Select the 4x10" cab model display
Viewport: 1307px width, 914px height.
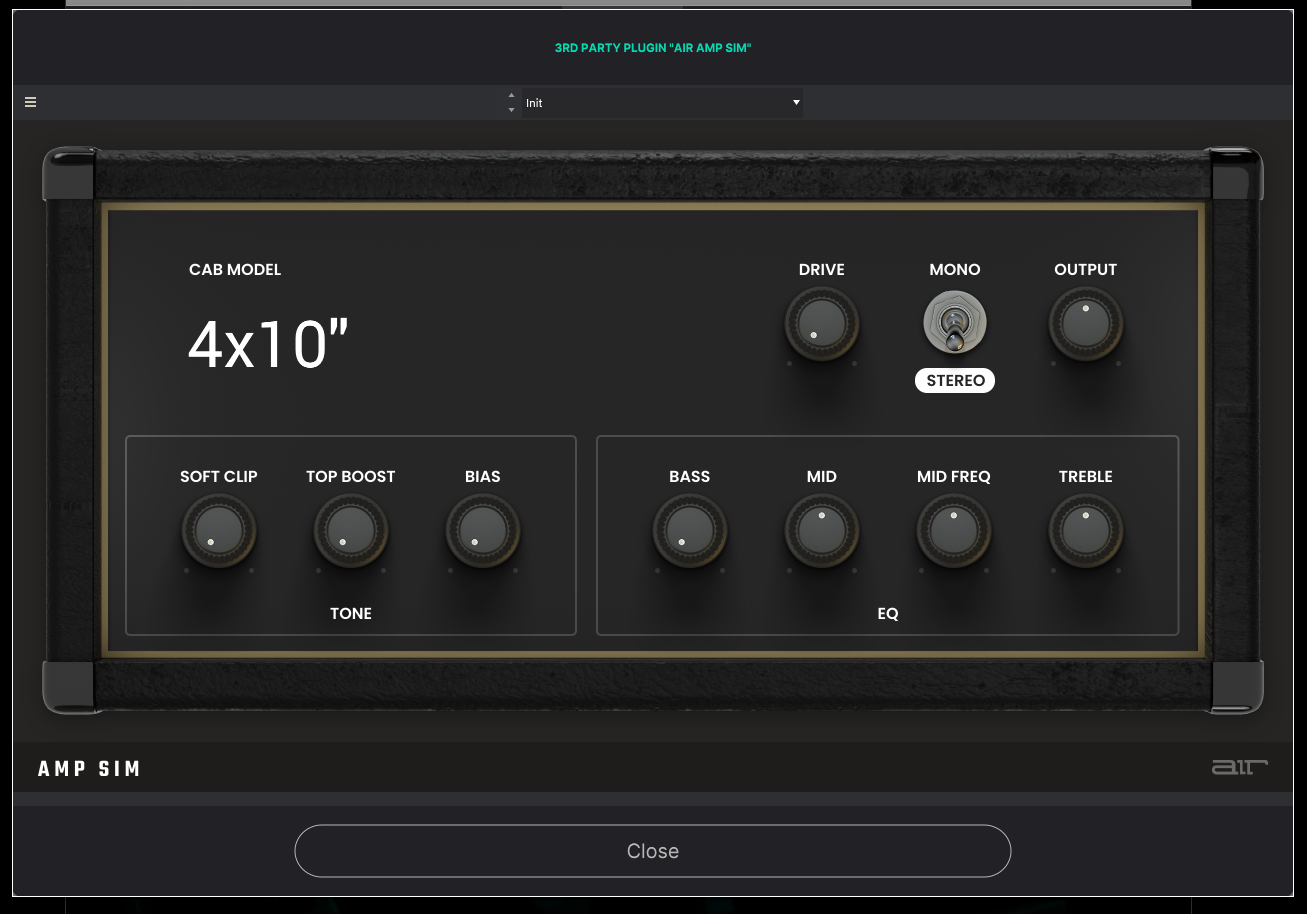pyautogui.click(x=268, y=345)
